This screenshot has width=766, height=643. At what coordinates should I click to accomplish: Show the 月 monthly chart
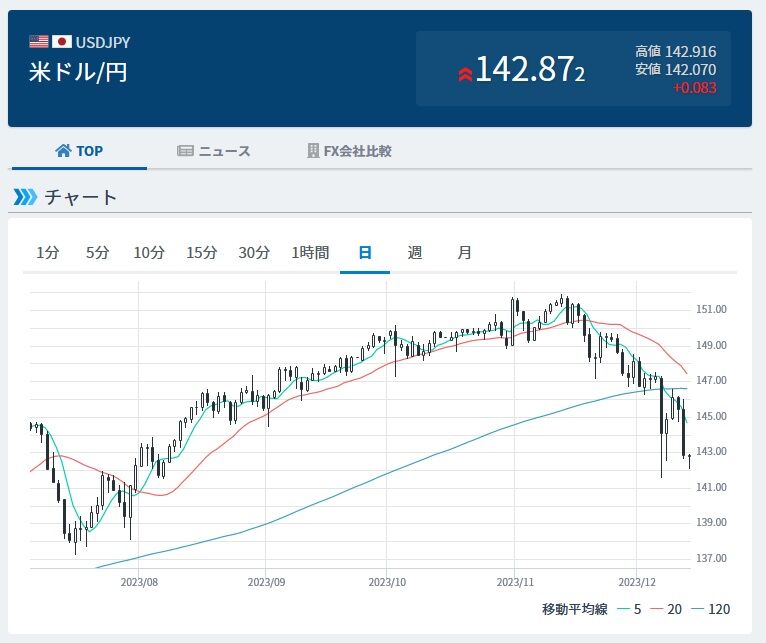[x=464, y=253]
